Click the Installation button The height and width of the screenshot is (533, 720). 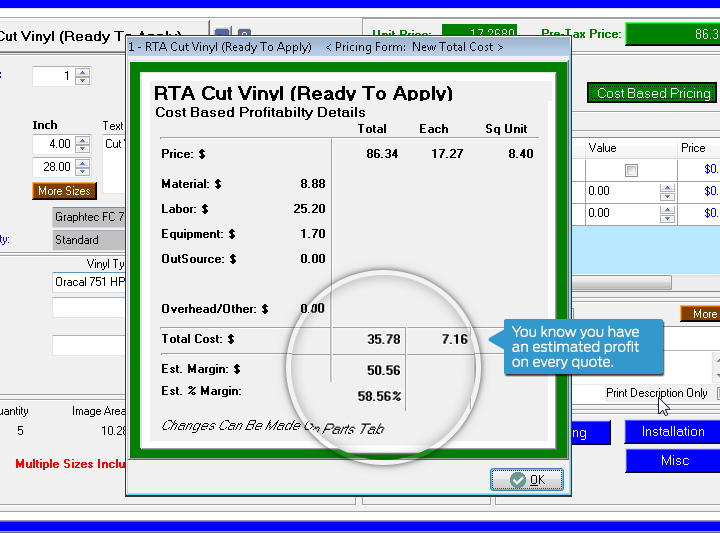[x=672, y=432]
